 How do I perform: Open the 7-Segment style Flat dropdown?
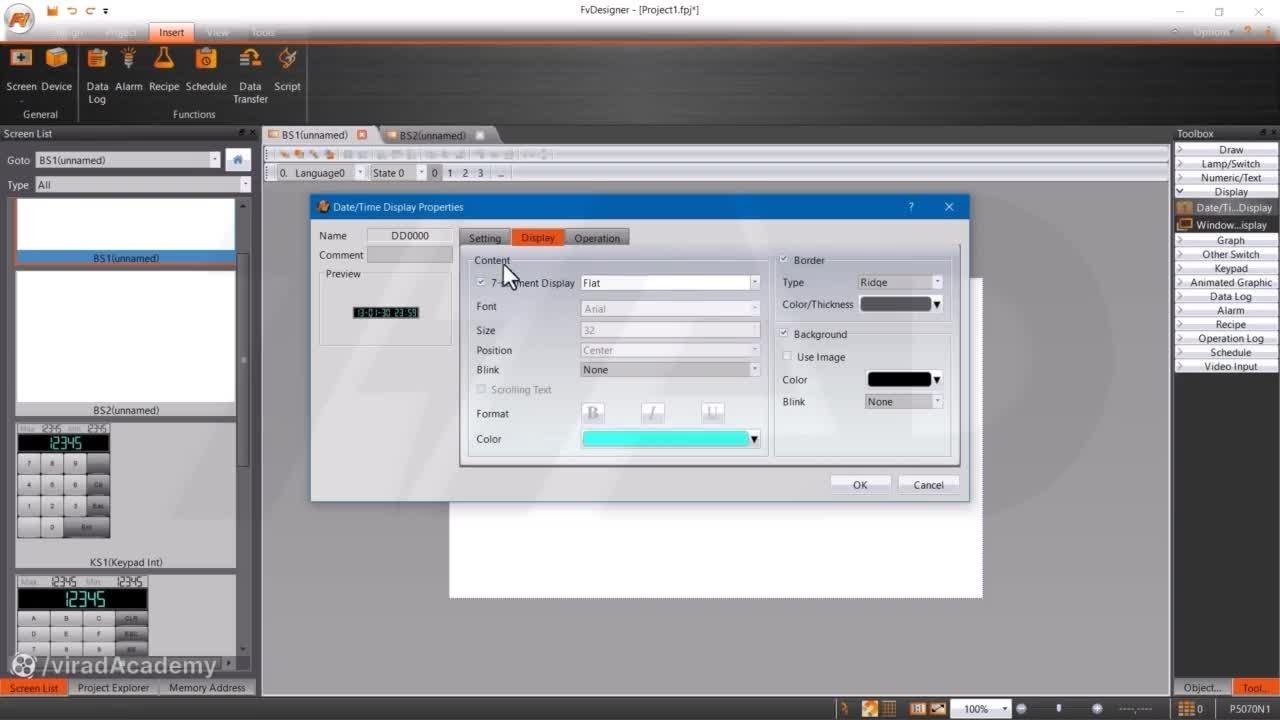(x=670, y=283)
